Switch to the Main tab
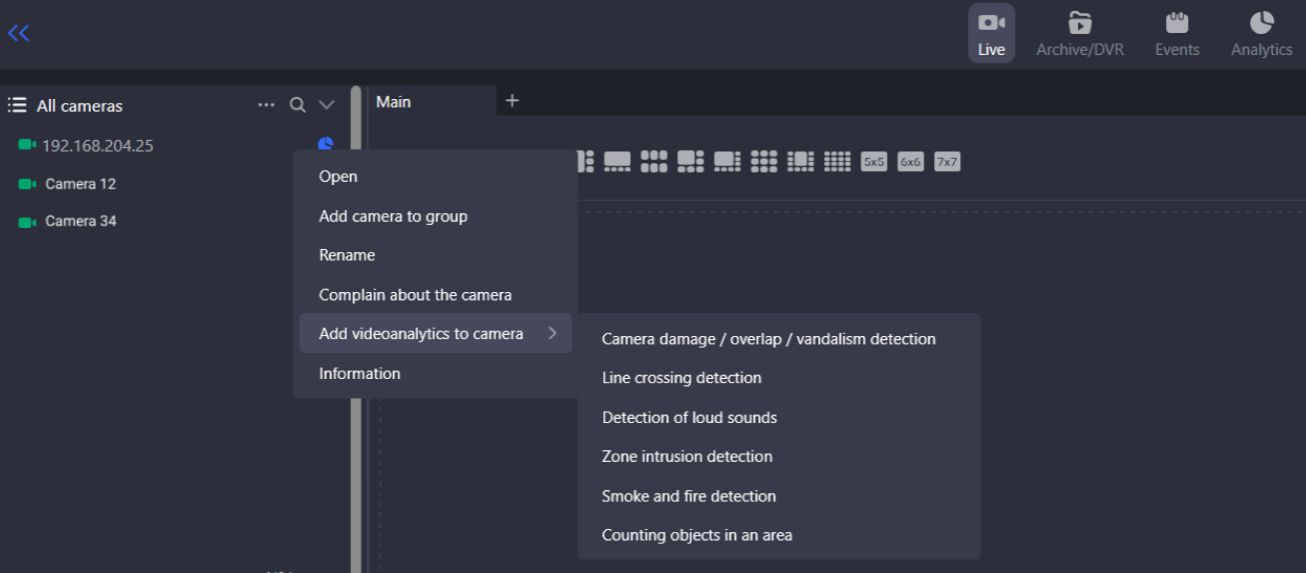The height and width of the screenshot is (573, 1306). pyautogui.click(x=394, y=102)
